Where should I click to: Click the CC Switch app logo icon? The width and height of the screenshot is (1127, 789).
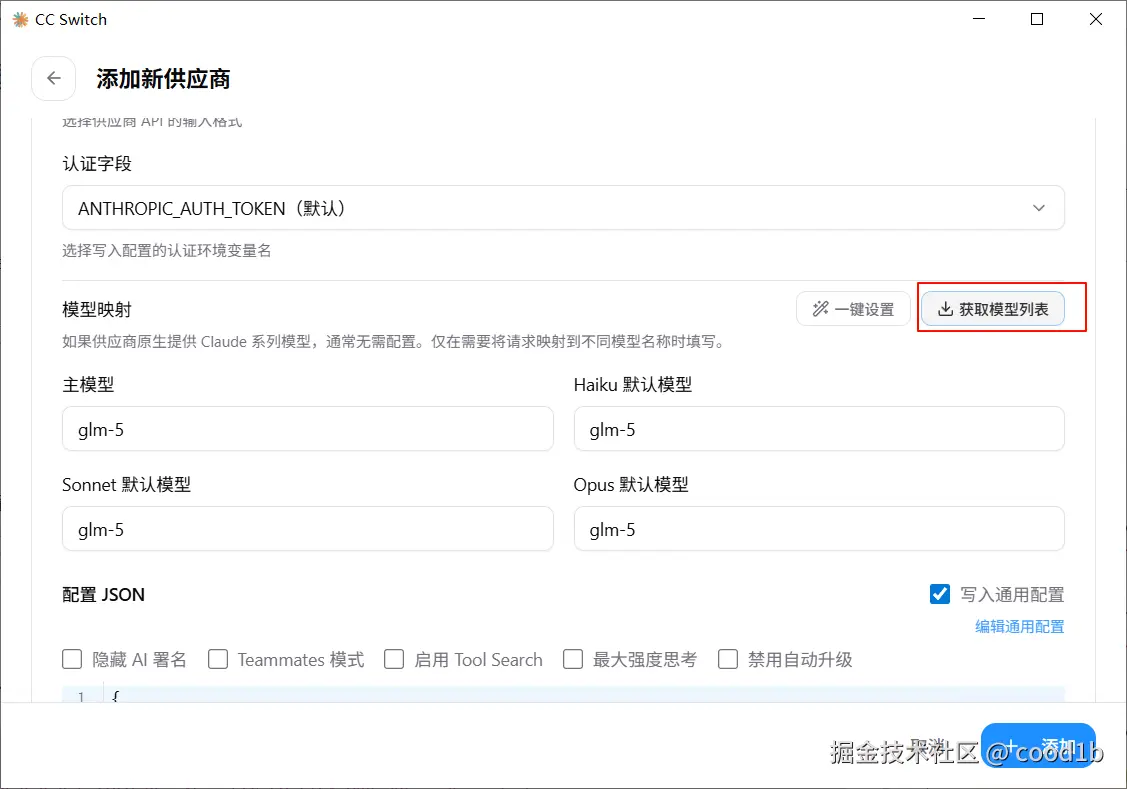20,19
